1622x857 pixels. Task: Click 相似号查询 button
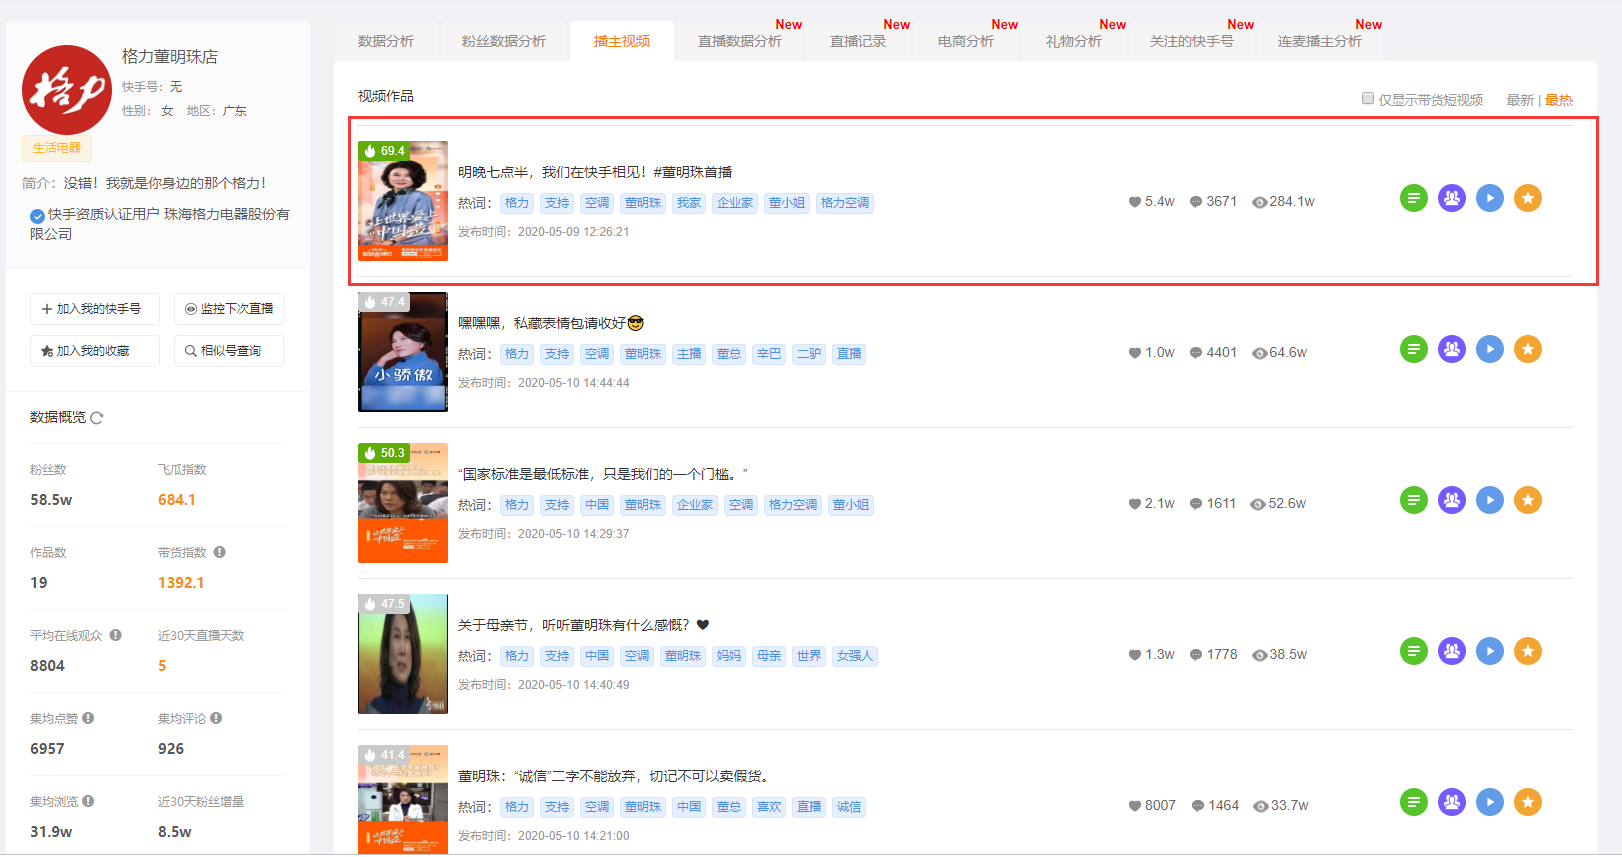coord(229,351)
